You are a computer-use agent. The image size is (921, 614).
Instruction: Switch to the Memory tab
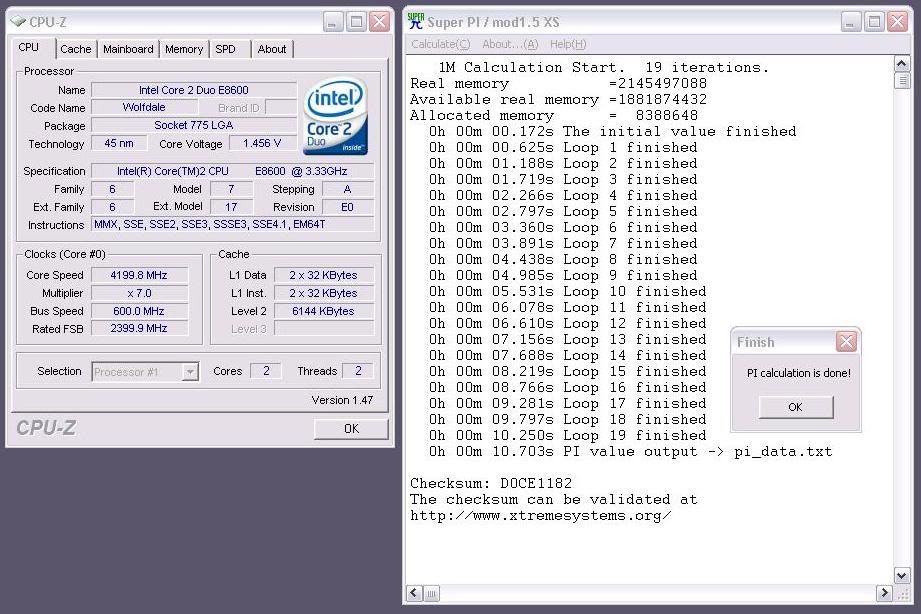[x=184, y=49]
